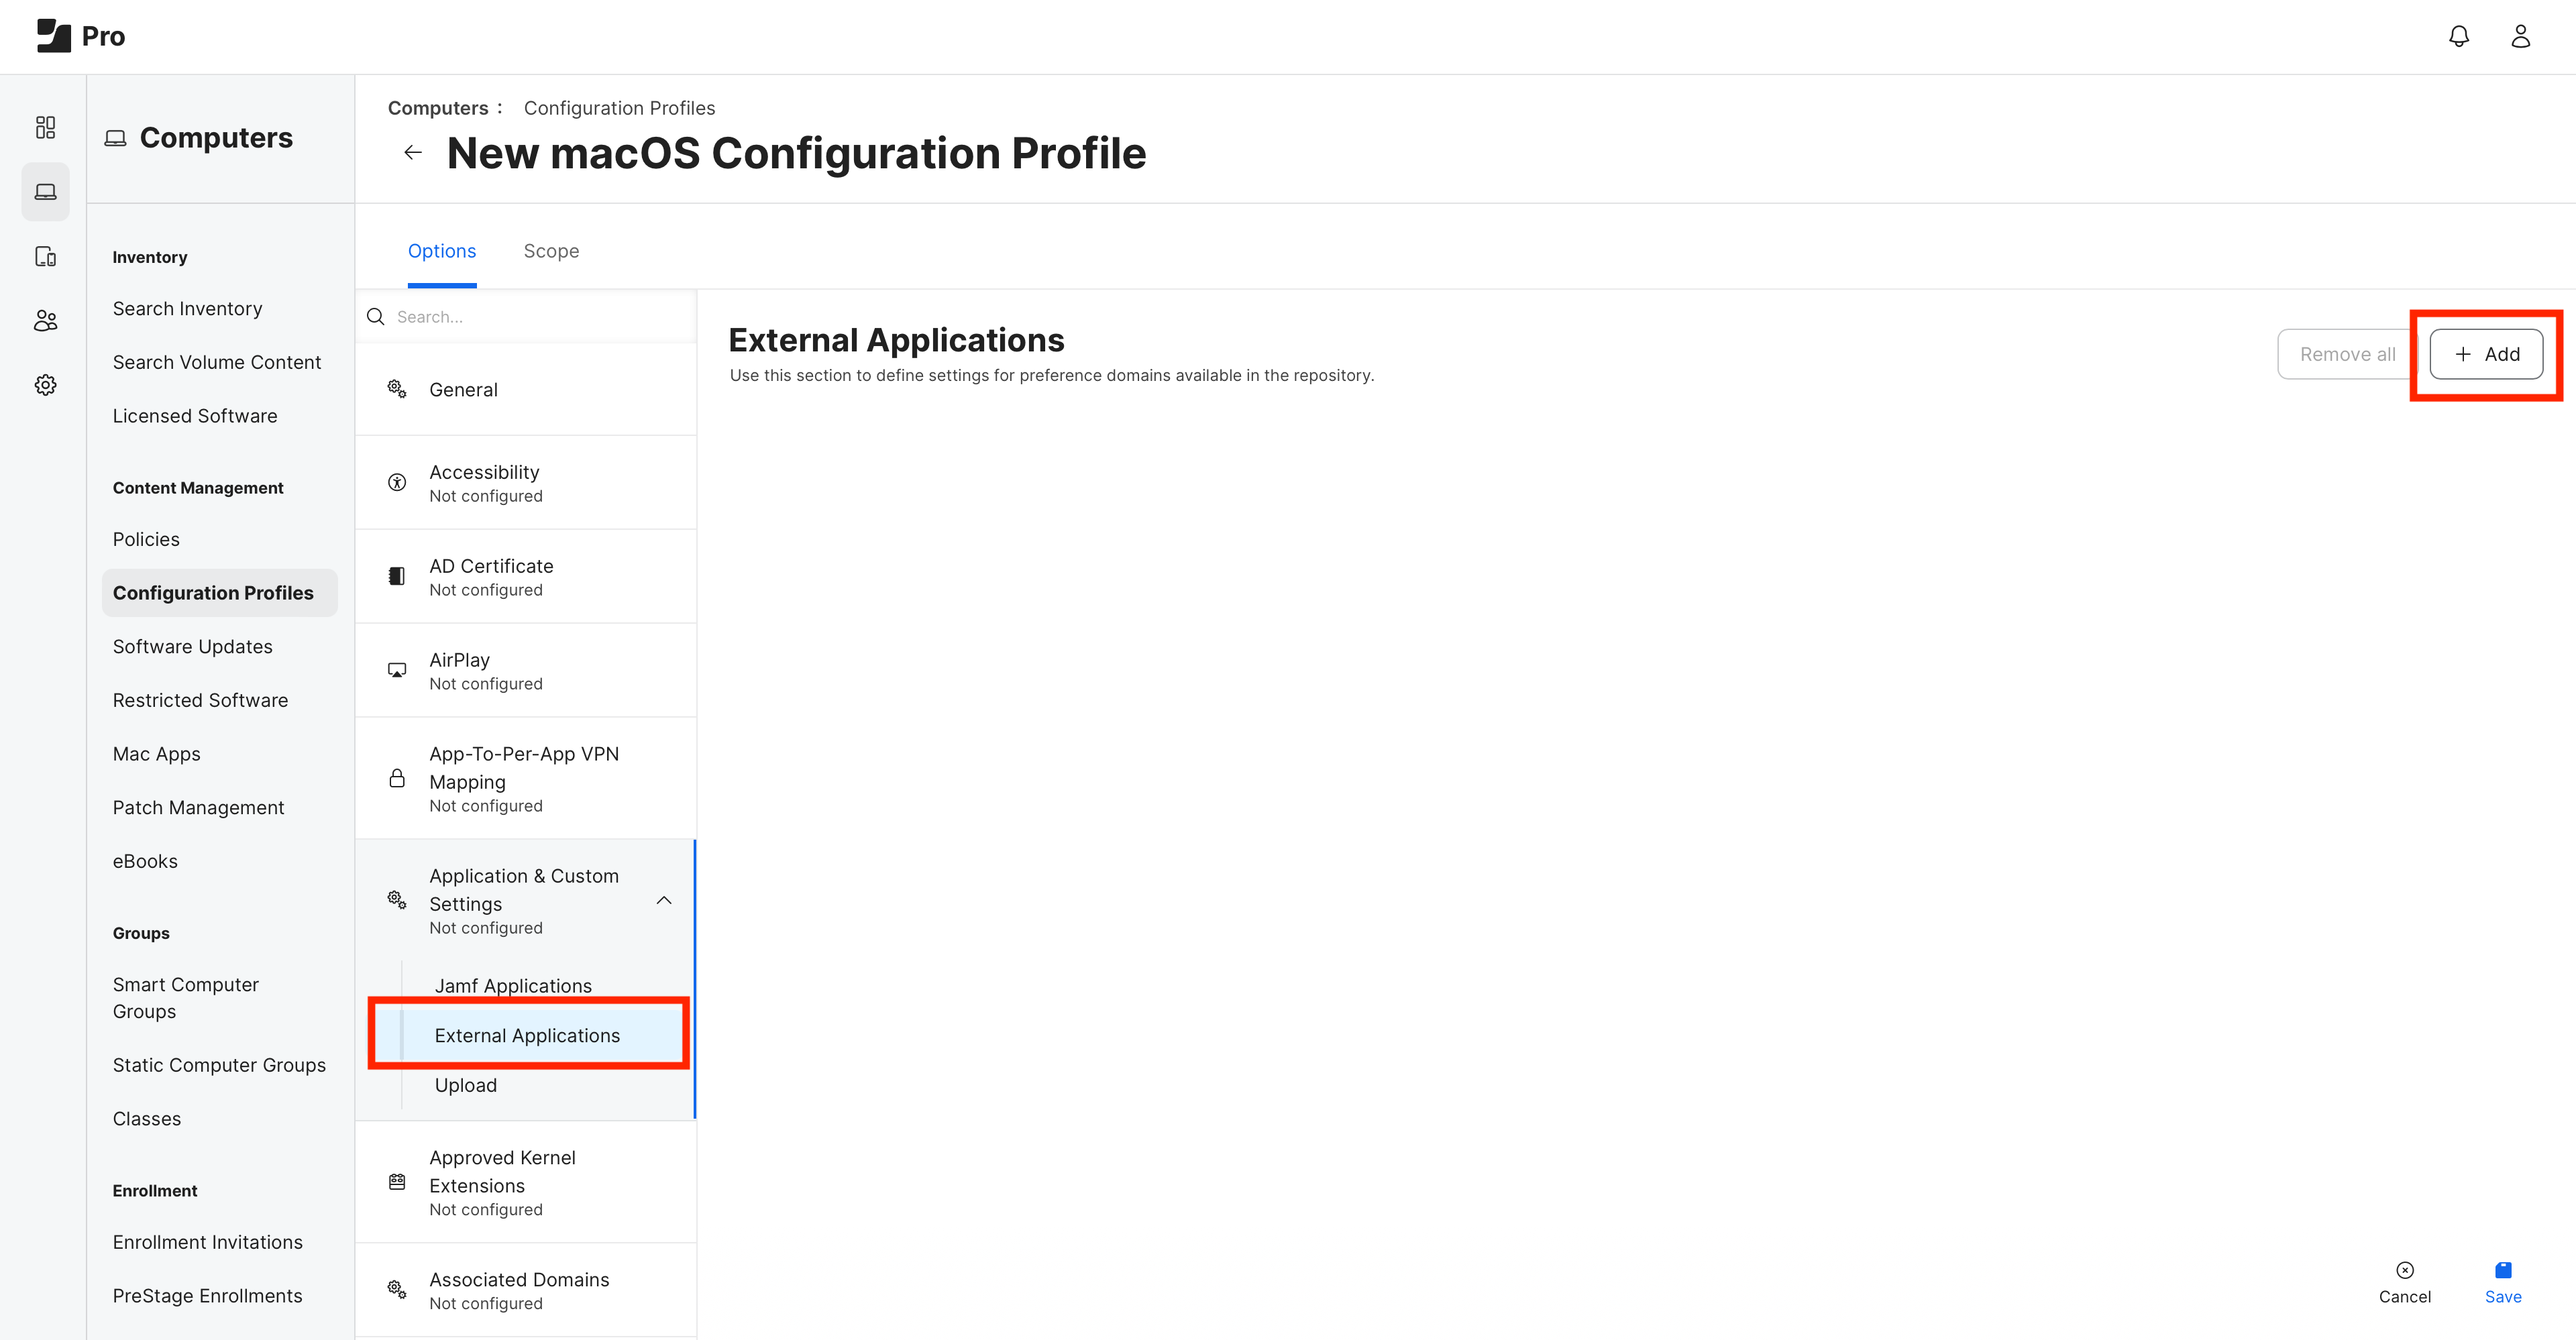
Task: Open Search Volume Content
Action: [216, 362]
